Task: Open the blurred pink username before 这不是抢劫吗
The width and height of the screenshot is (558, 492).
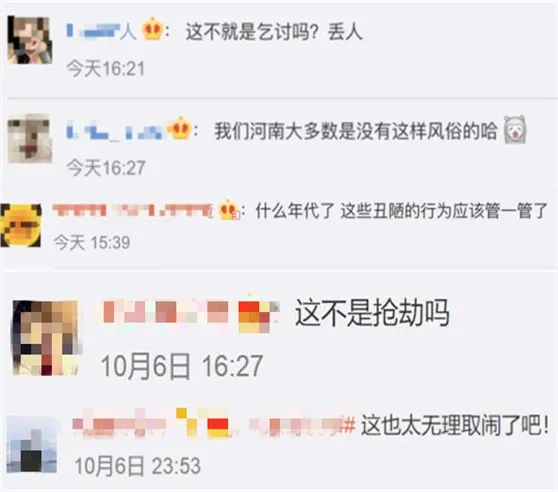Action: point(165,312)
